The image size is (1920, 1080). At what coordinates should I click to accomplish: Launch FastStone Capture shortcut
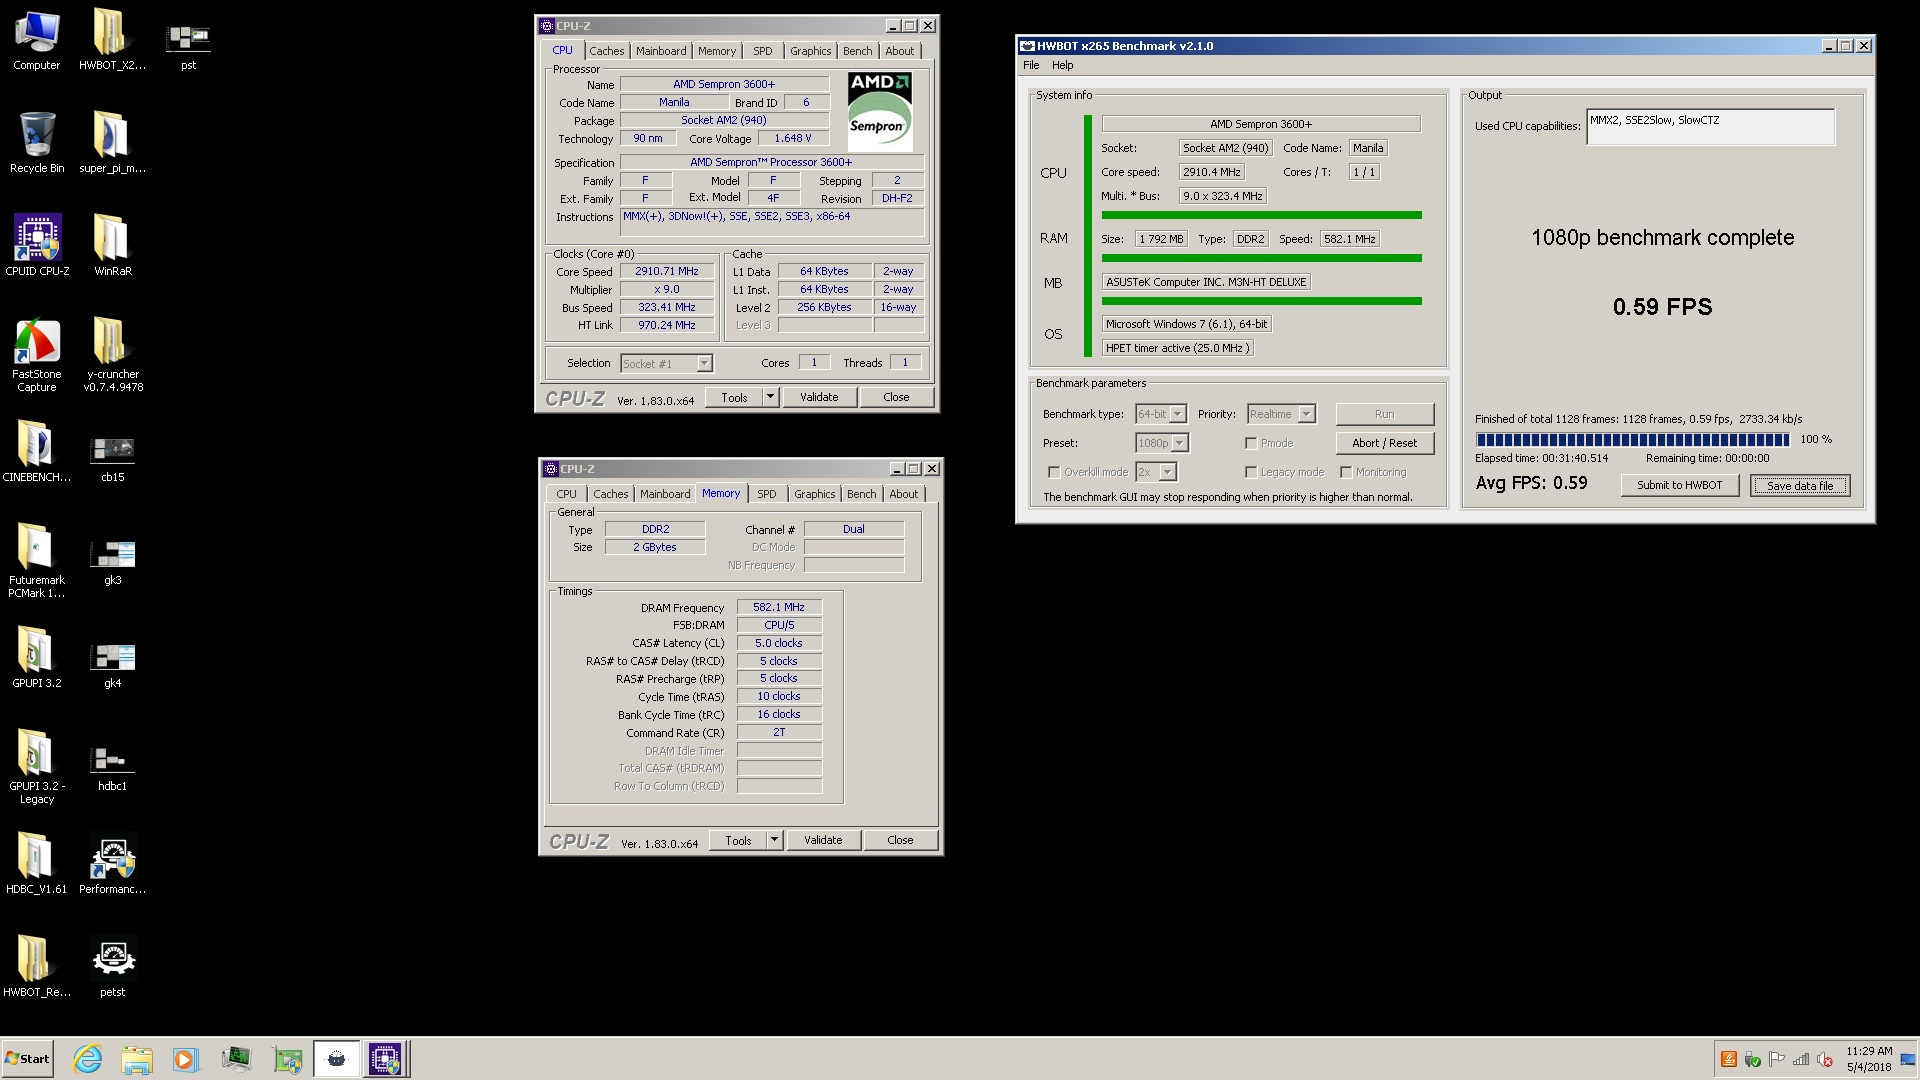[x=37, y=355]
